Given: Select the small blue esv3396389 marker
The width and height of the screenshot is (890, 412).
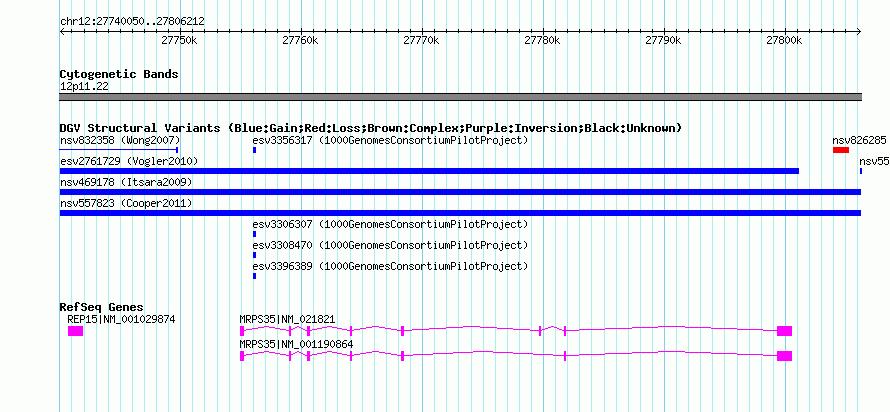Looking at the screenshot, I should pyautogui.click(x=254, y=276).
